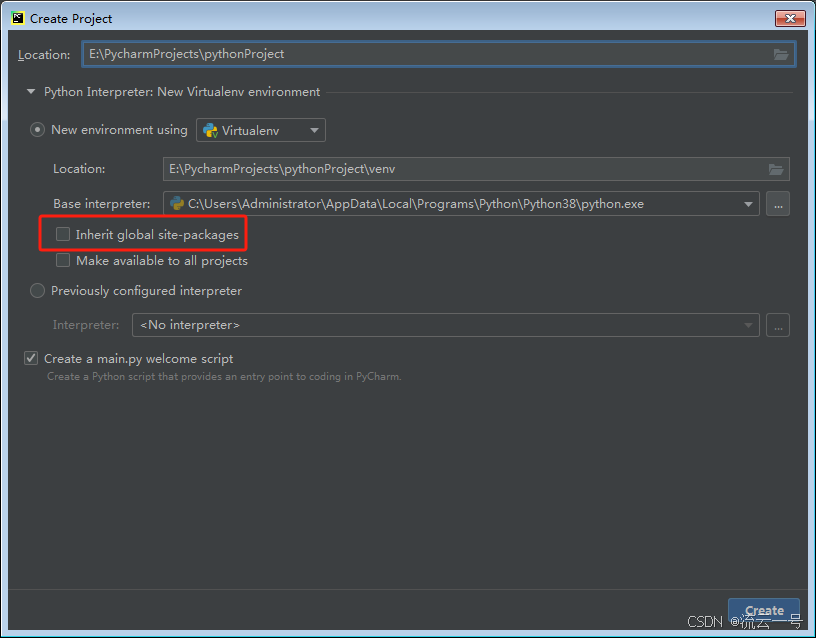Click the Python icon in the Base interpreter field

[x=177, y=203]
